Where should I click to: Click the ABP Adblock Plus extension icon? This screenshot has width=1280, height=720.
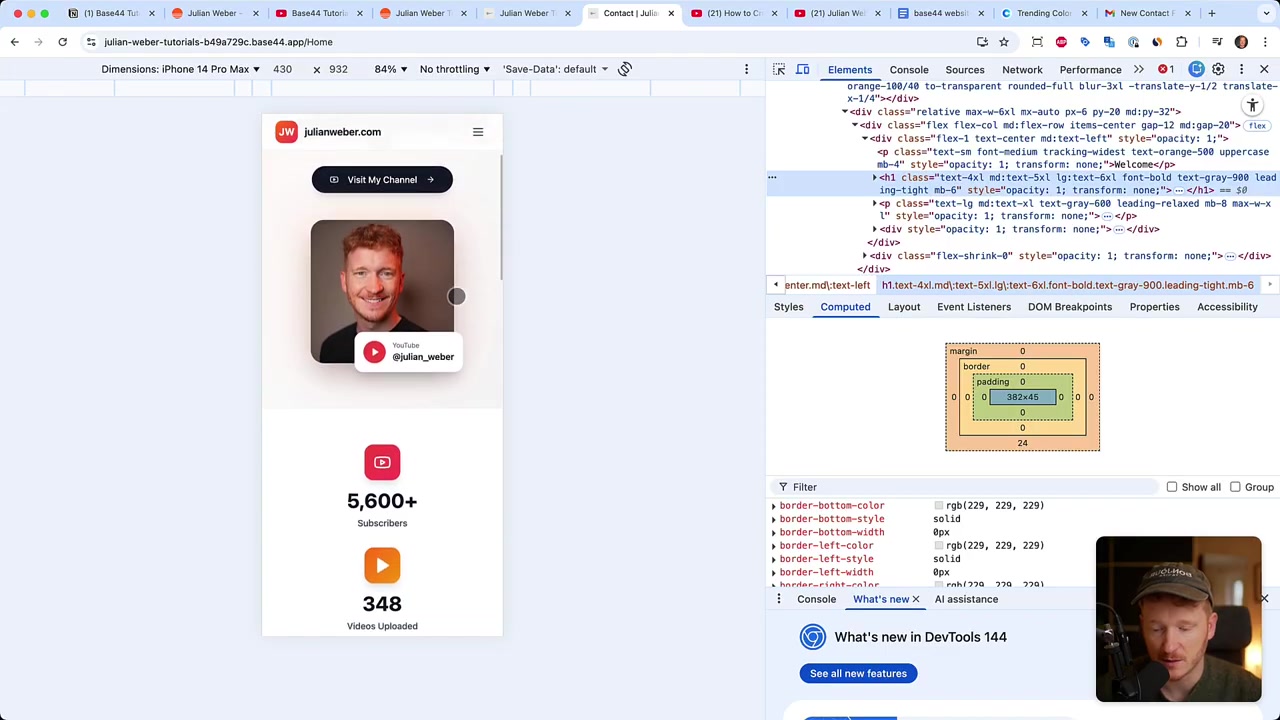(1061, 42)
